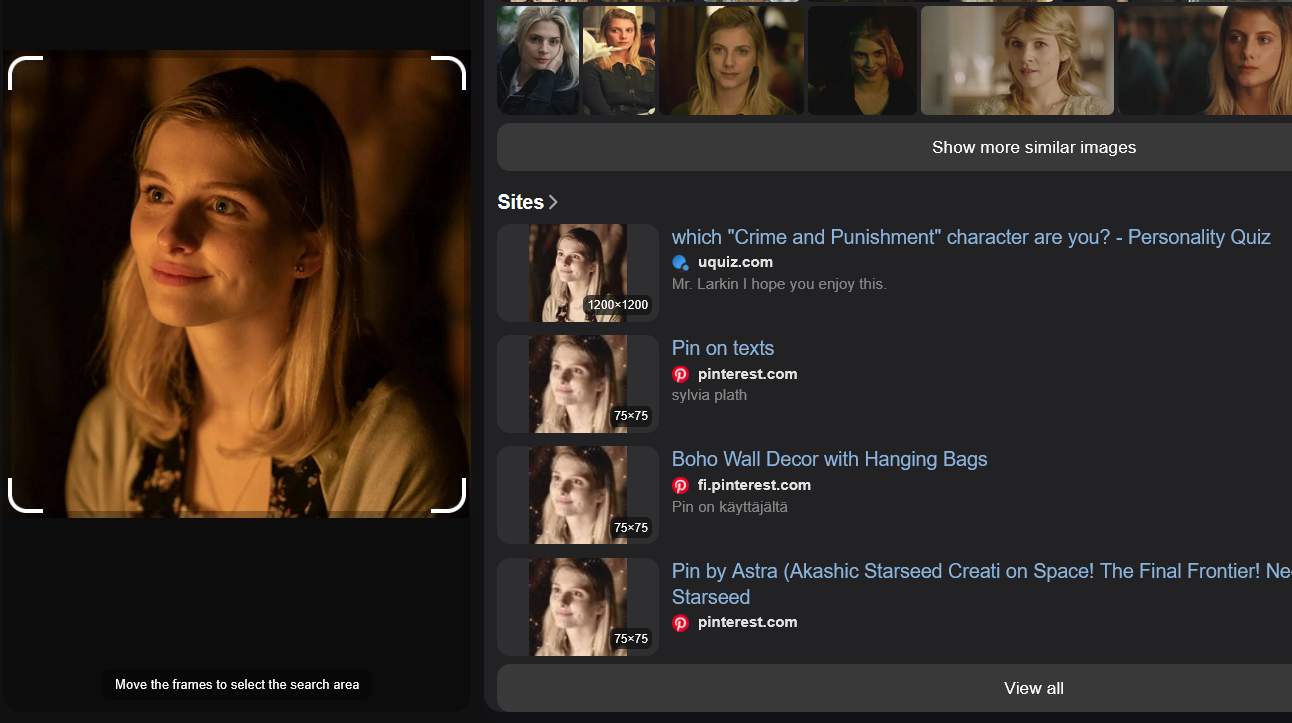
Task: Click 'Pin on käyttäjältä' description text
Action: click(x=730, y=507)
